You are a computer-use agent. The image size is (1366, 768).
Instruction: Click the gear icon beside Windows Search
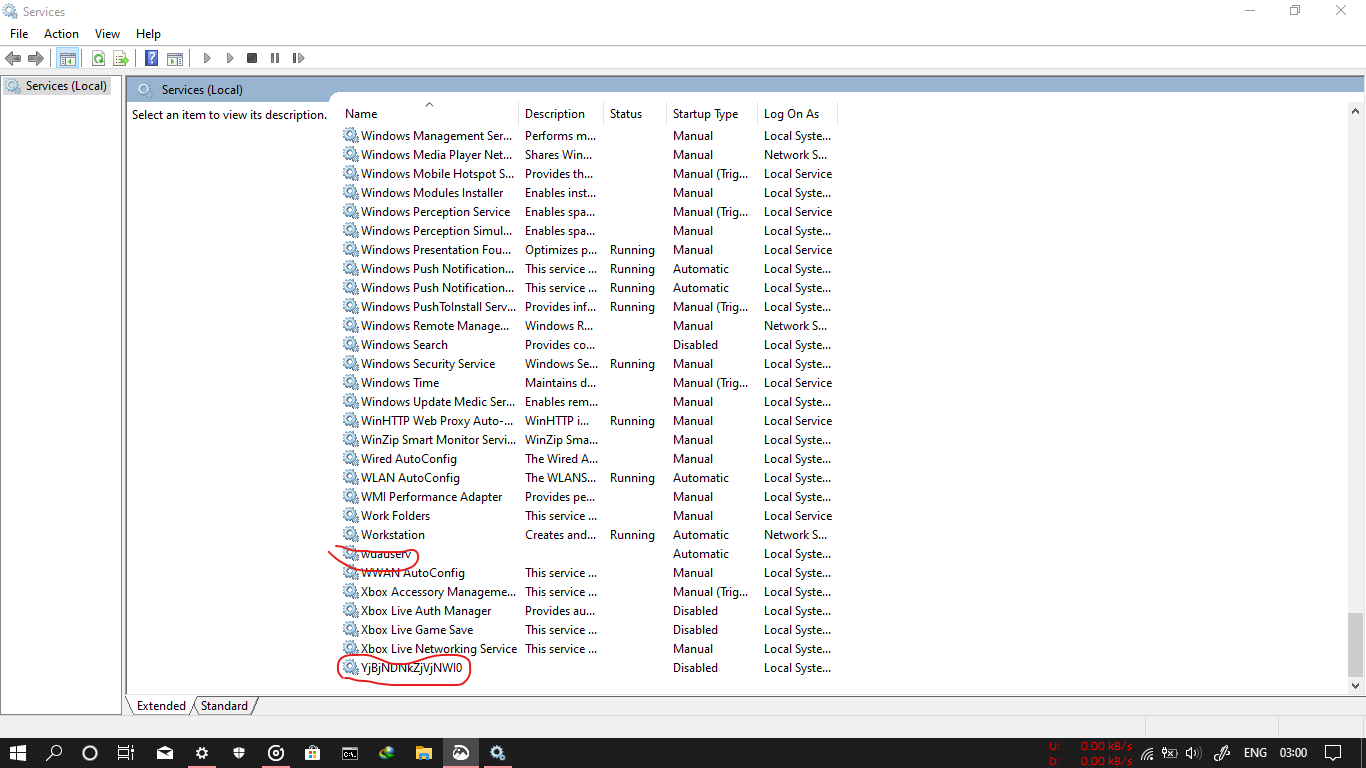coord(350,345)
